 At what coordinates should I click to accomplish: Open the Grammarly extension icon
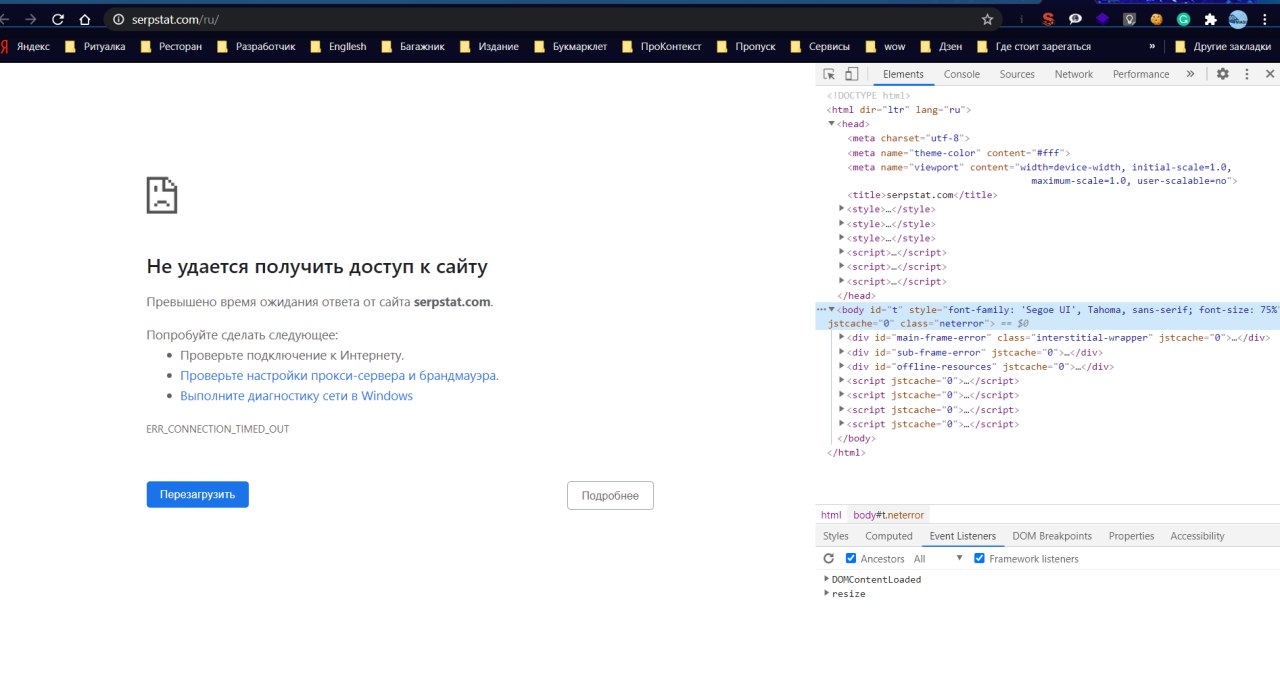(x=1183, y=19)
